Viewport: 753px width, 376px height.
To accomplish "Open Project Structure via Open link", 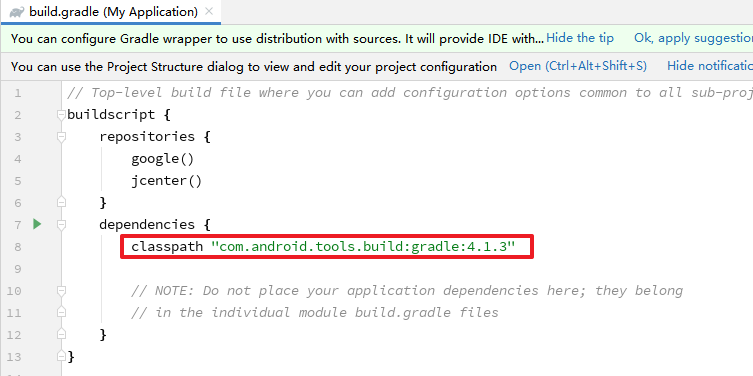I will coord(578,66).
